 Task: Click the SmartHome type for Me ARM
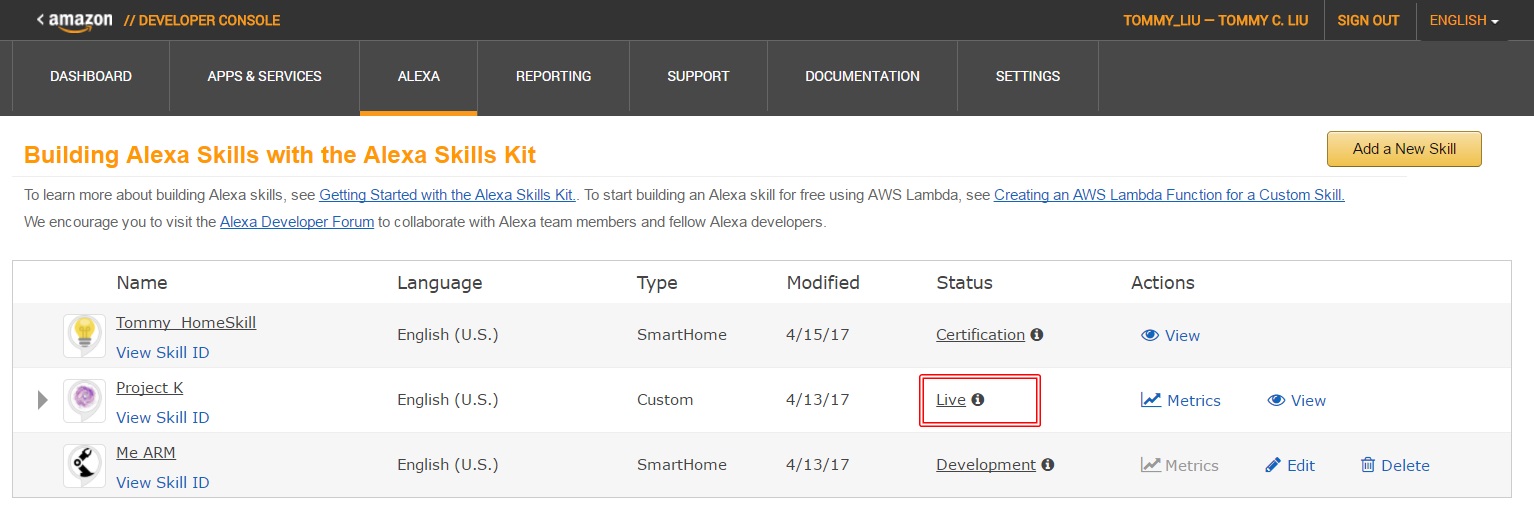(682, 465)
